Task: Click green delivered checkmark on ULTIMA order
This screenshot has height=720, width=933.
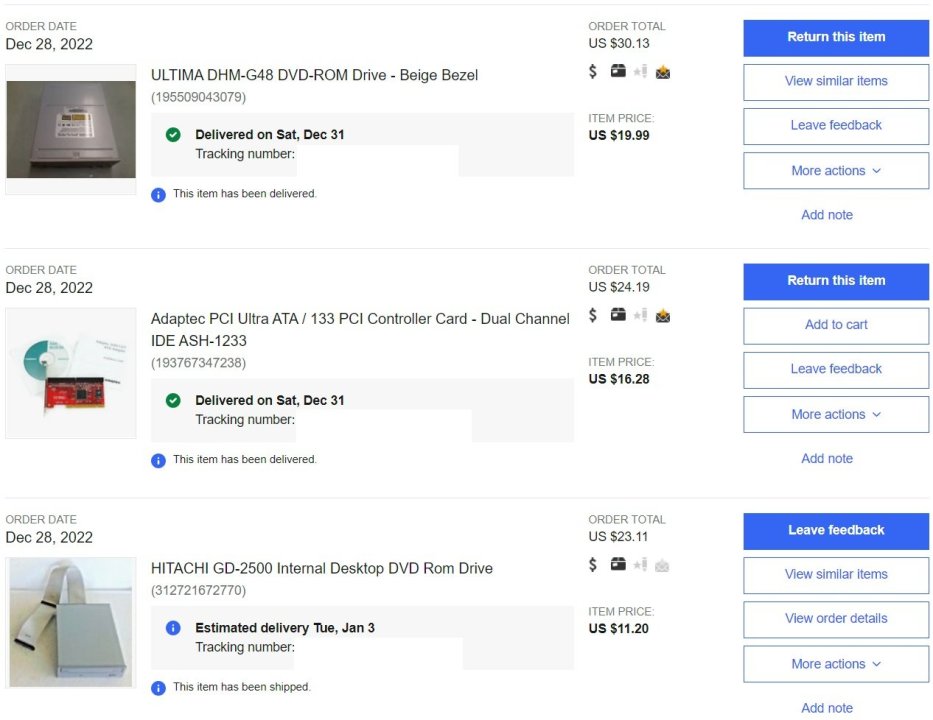Action: [x=173, y=134]
